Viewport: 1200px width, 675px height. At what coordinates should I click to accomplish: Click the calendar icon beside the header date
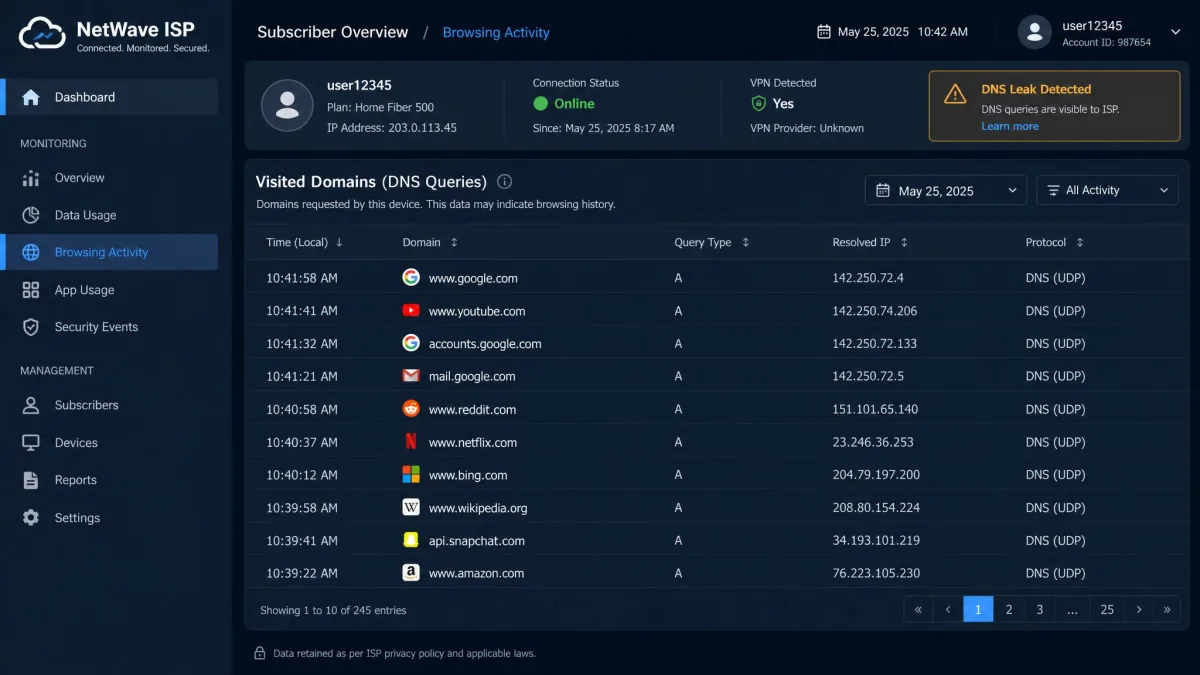click(x=824, y=32)
